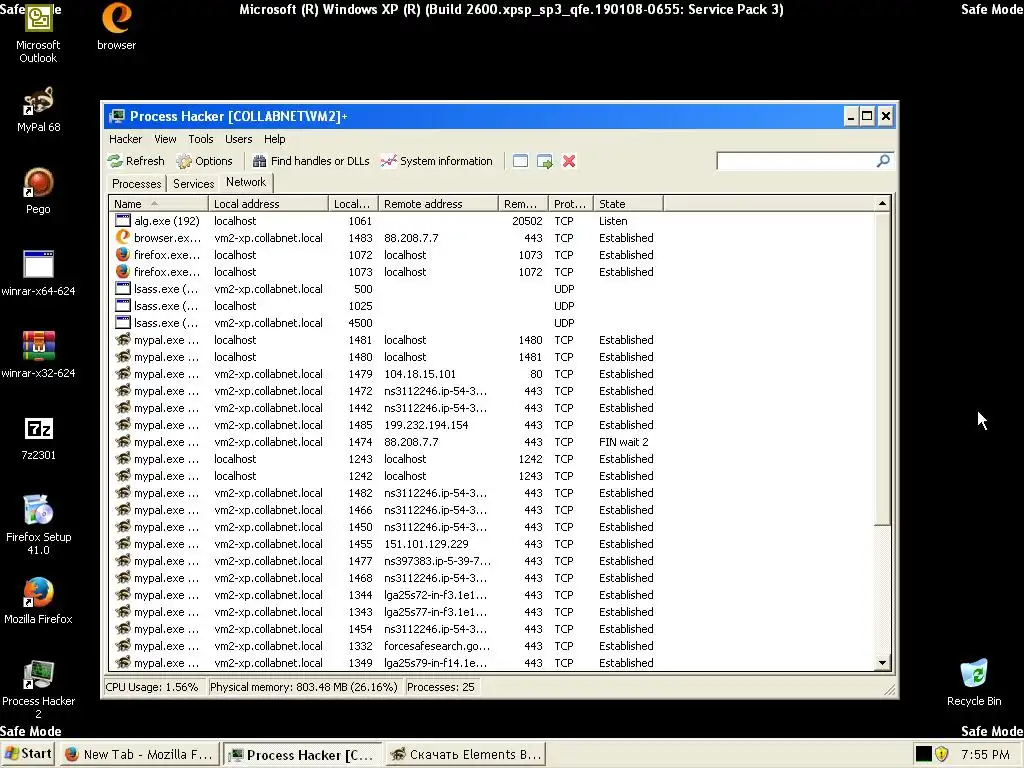The width and height of the screenshot is (1024, 768).
Task: Select the alg.exe (192) row icon
Action: (123, 221)
